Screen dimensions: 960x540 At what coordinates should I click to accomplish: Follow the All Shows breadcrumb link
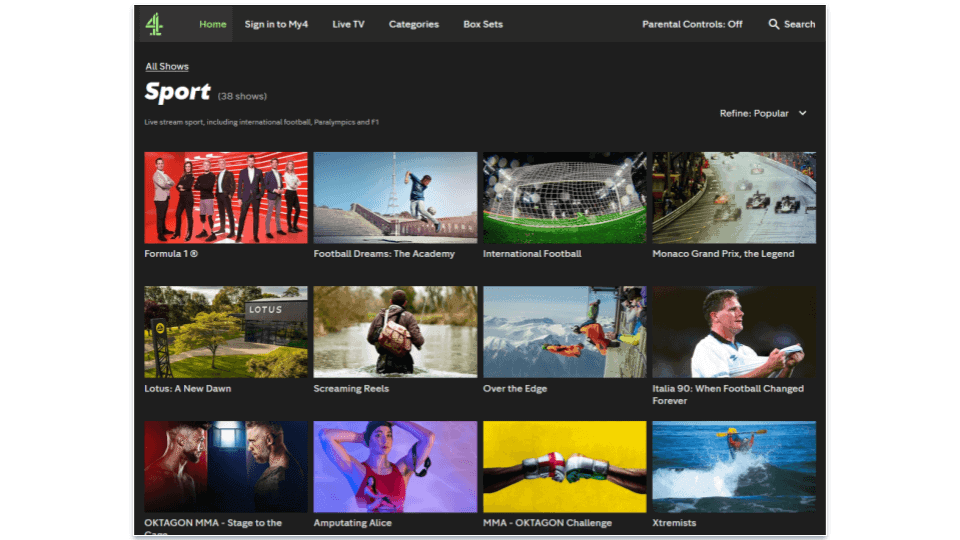click(167, 67)
